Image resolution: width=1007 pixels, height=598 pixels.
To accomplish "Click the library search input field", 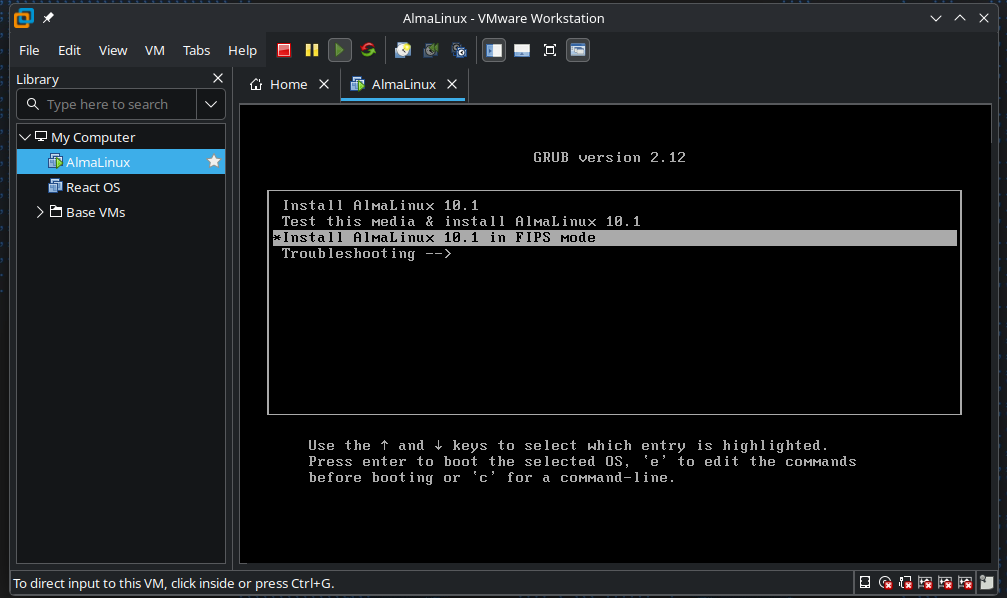I will 115,104.
